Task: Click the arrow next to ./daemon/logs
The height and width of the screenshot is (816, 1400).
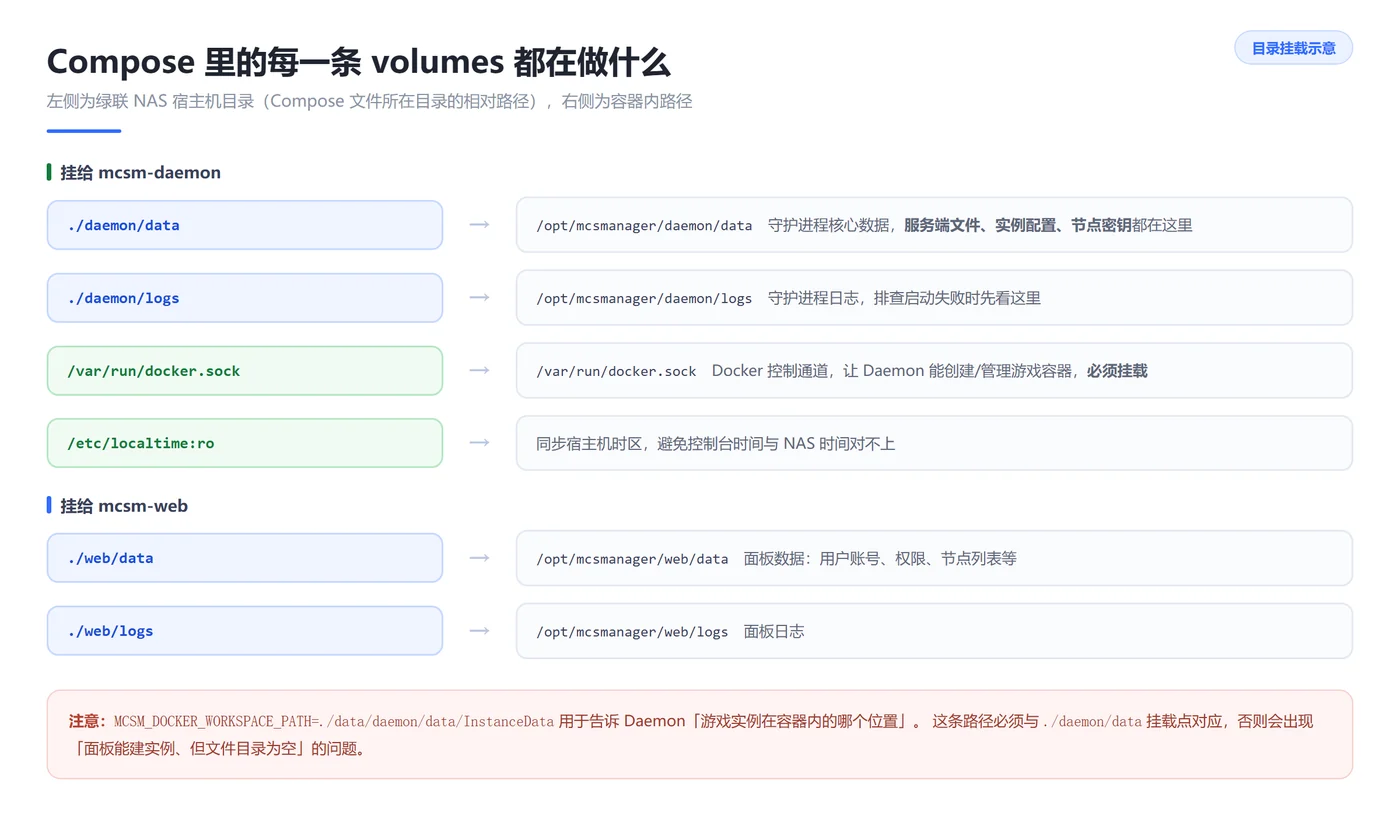Action: (x=479, y=298)
